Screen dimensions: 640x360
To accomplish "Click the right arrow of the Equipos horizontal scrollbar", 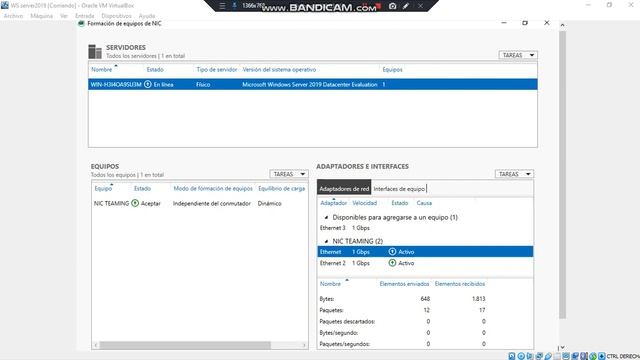I will [304, 345].
